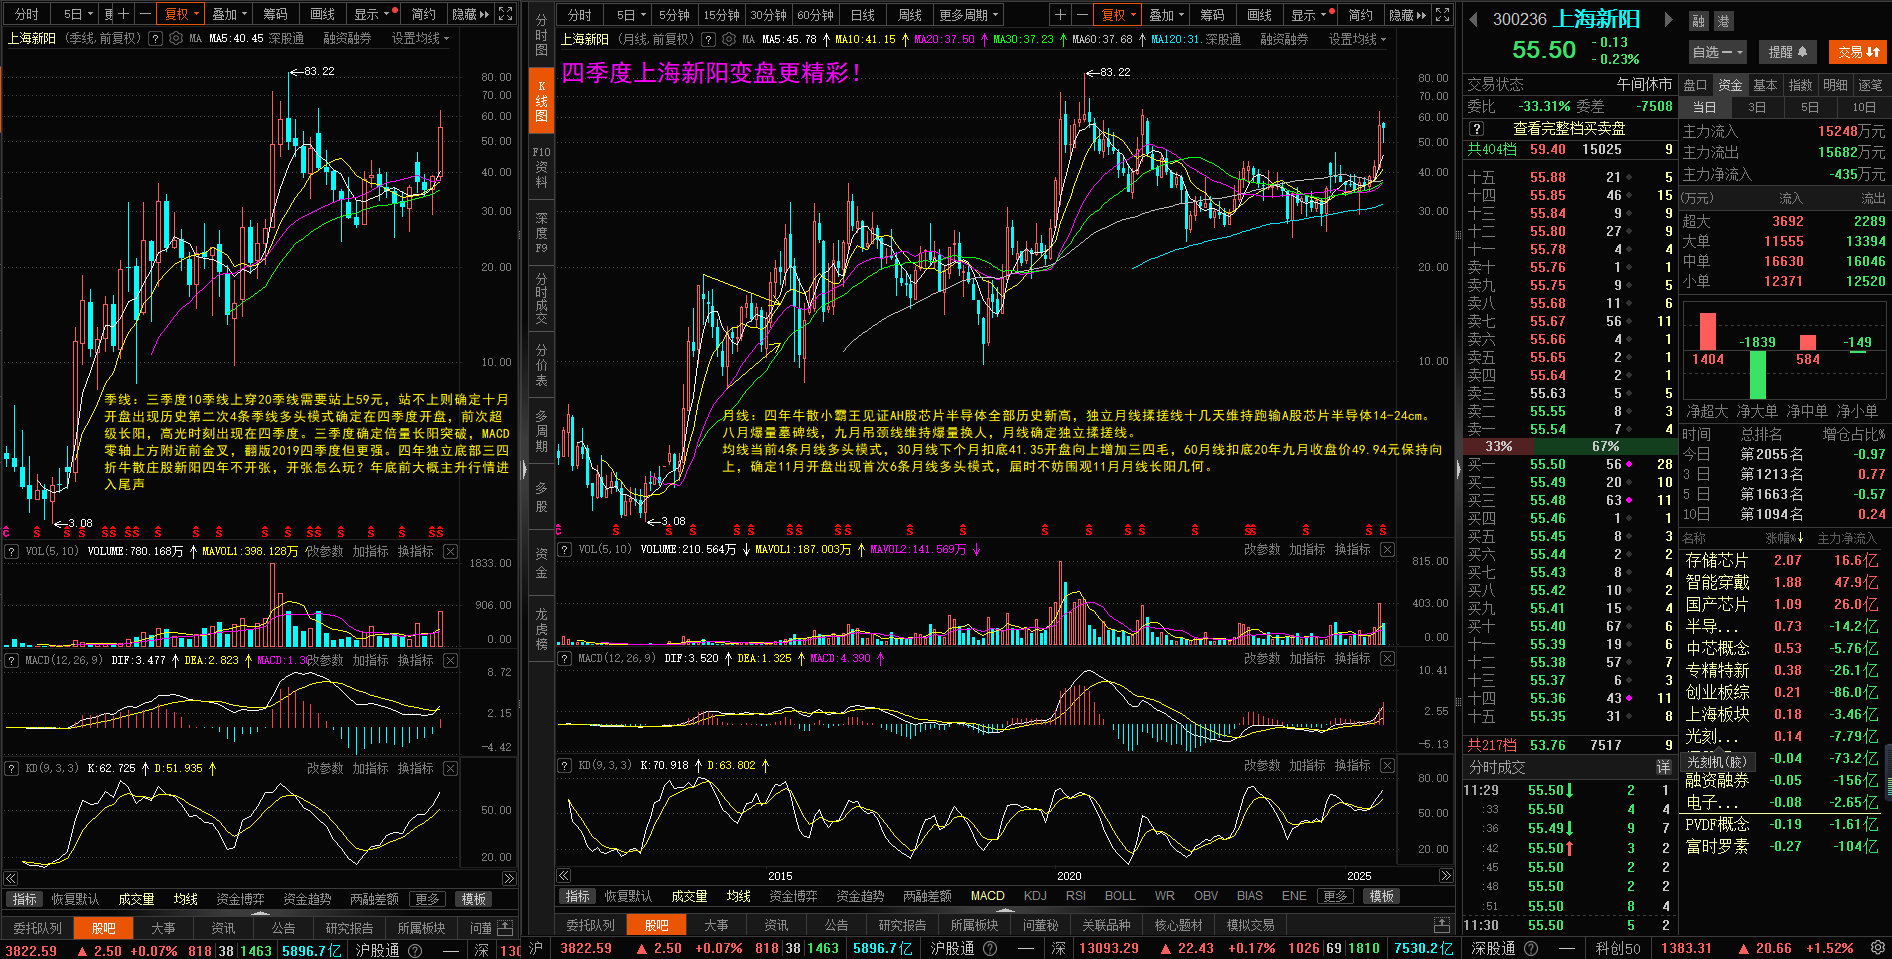Click 查看完整档买卖盘 link
This screenshot has width=1892, height=959.
[1568, 128]
